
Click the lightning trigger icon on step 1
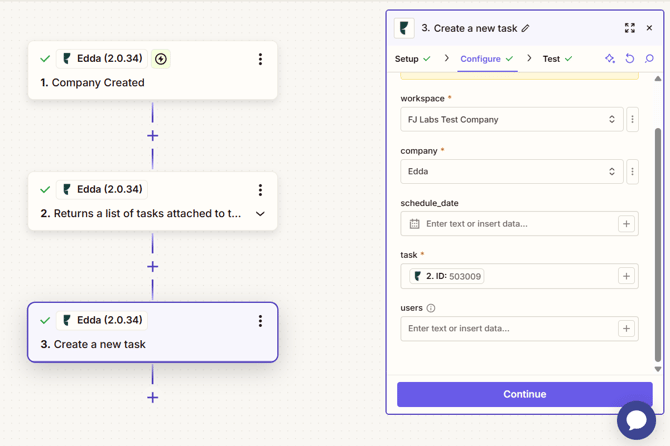tap(161, 59)
